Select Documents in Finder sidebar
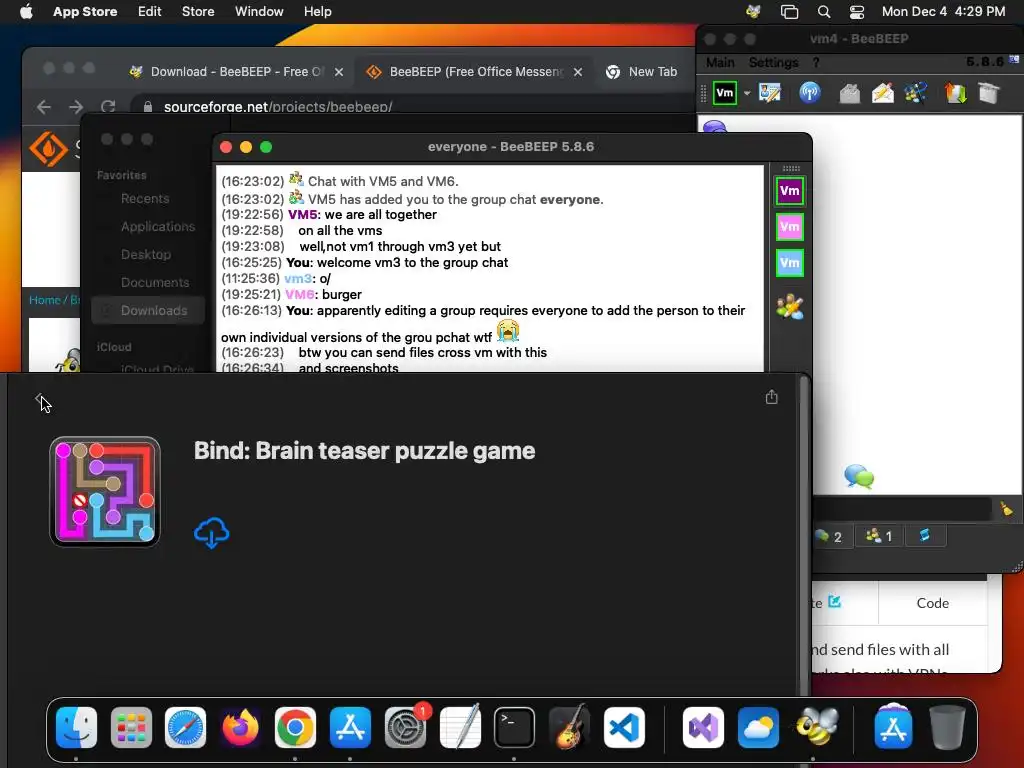 pyautogui.click(x=155, y=283)
